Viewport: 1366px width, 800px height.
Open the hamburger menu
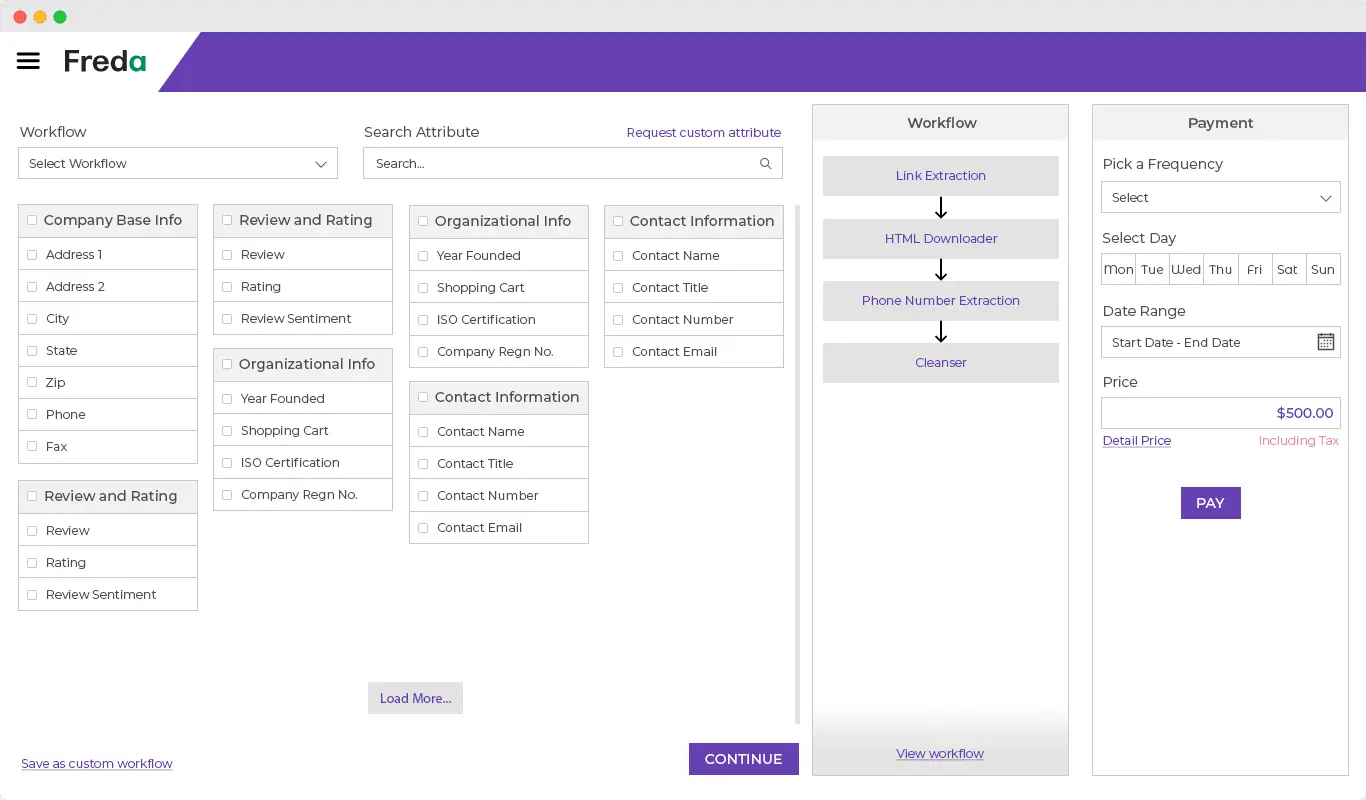(x=28, y=61)
